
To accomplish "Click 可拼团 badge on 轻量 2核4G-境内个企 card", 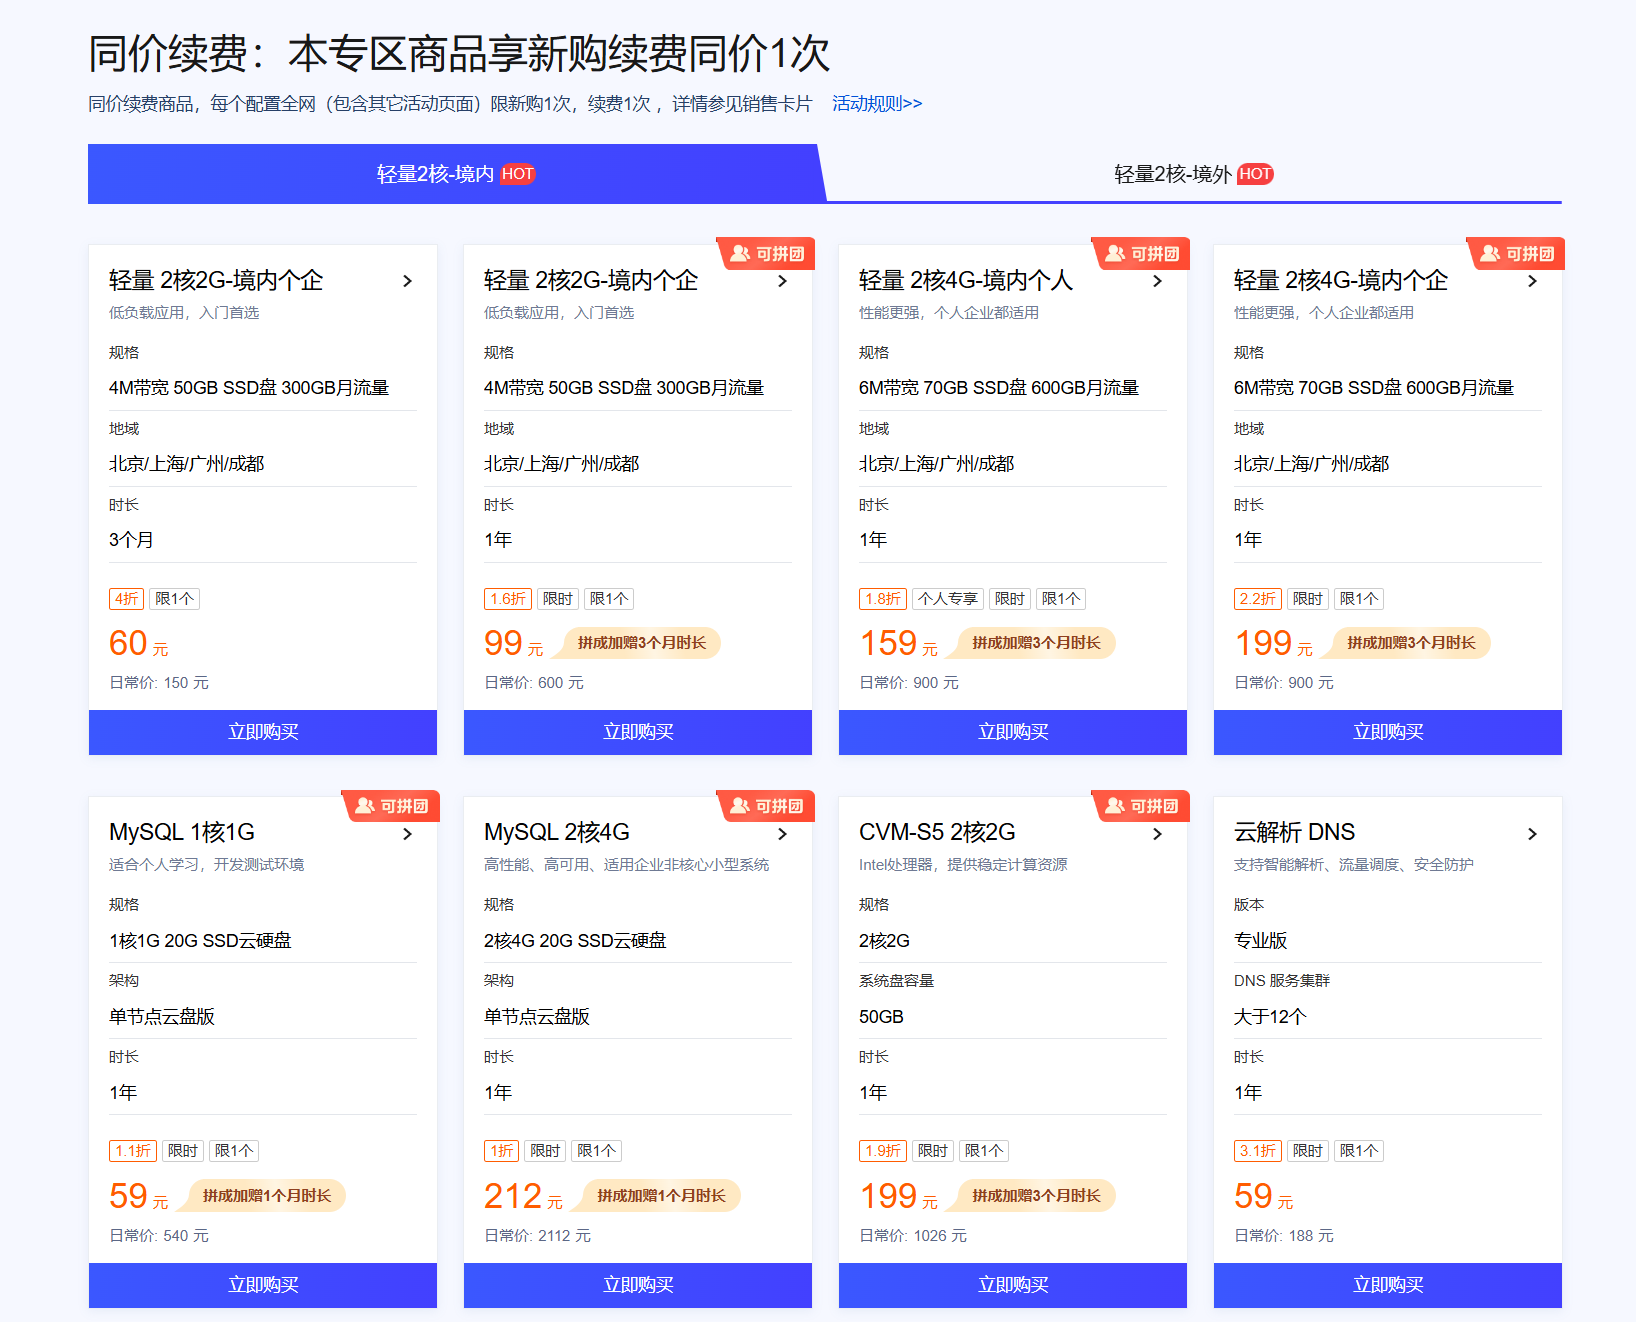I will [x=1517, y=254].
